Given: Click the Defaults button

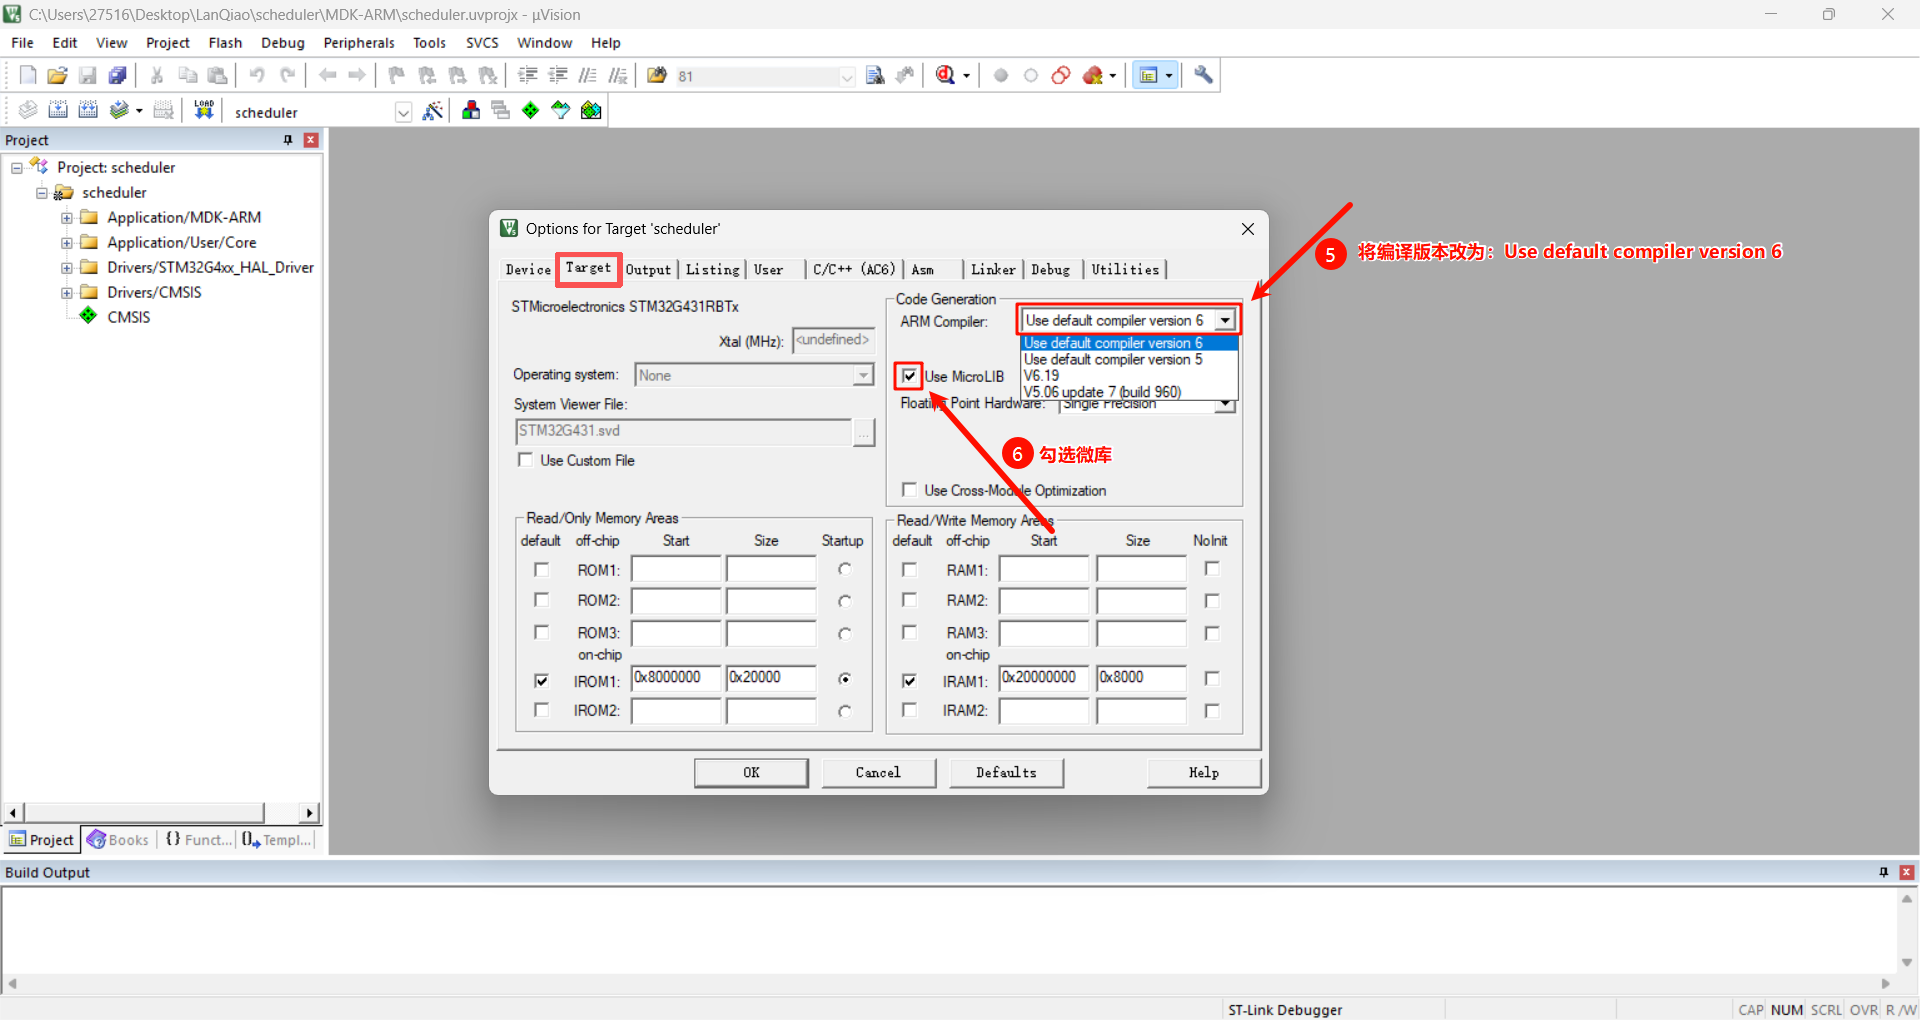Looking at the screenshot, I should pyautogui.click(x=1005, y=773).
